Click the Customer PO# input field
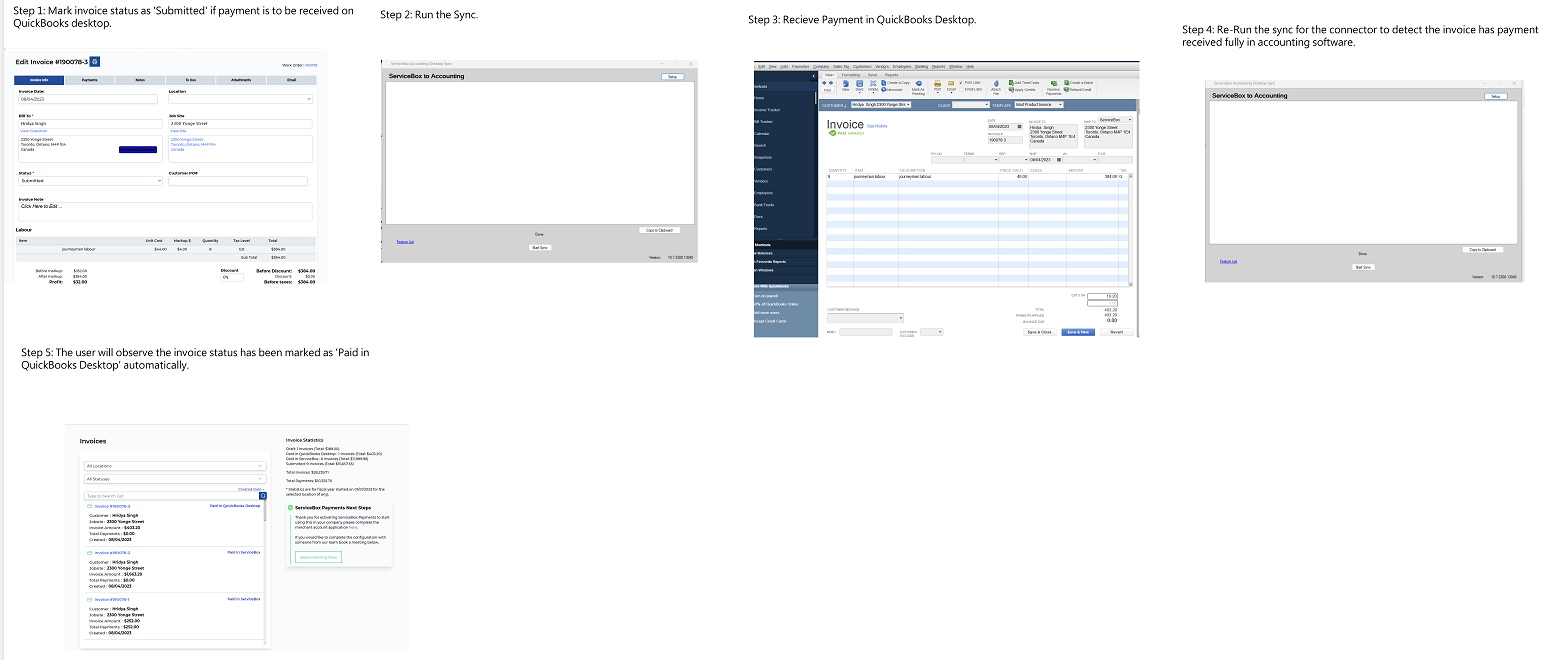Screen dimensions: 1542x660 (x=238, y=181)
